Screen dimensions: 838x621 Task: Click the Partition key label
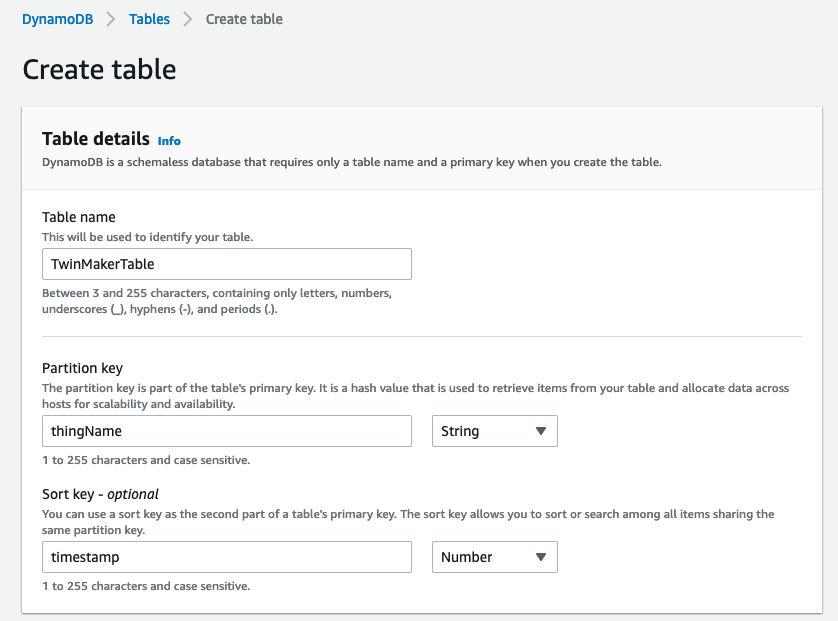[x=82, y=368]
